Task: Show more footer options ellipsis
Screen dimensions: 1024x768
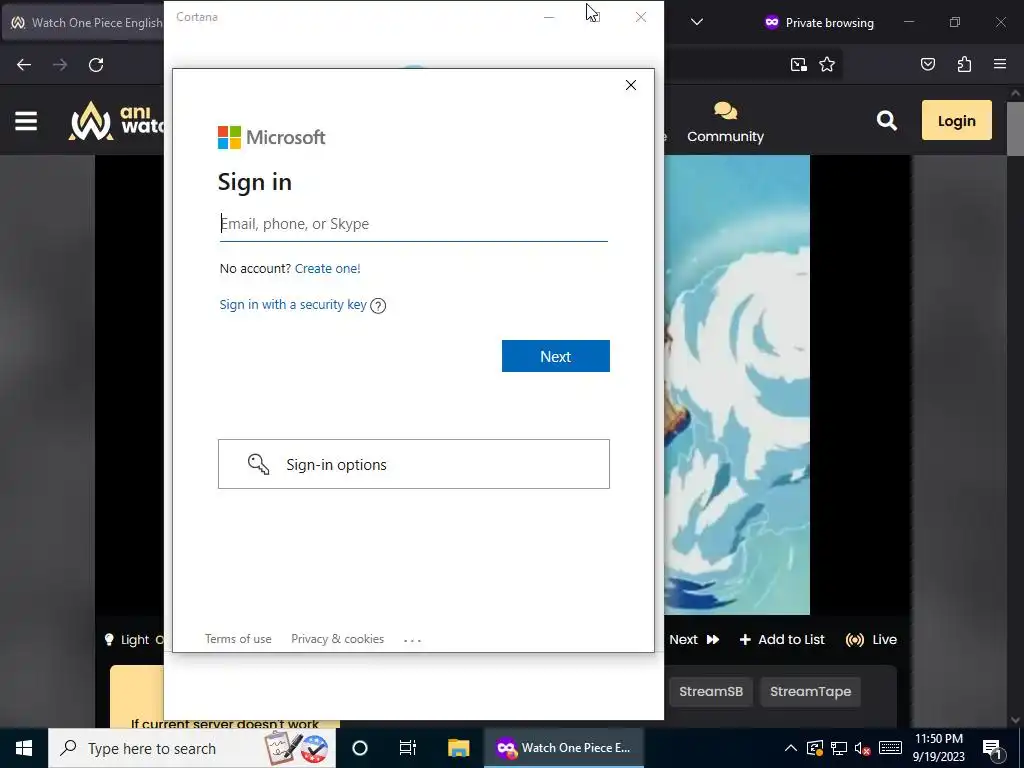Action: 413,640
